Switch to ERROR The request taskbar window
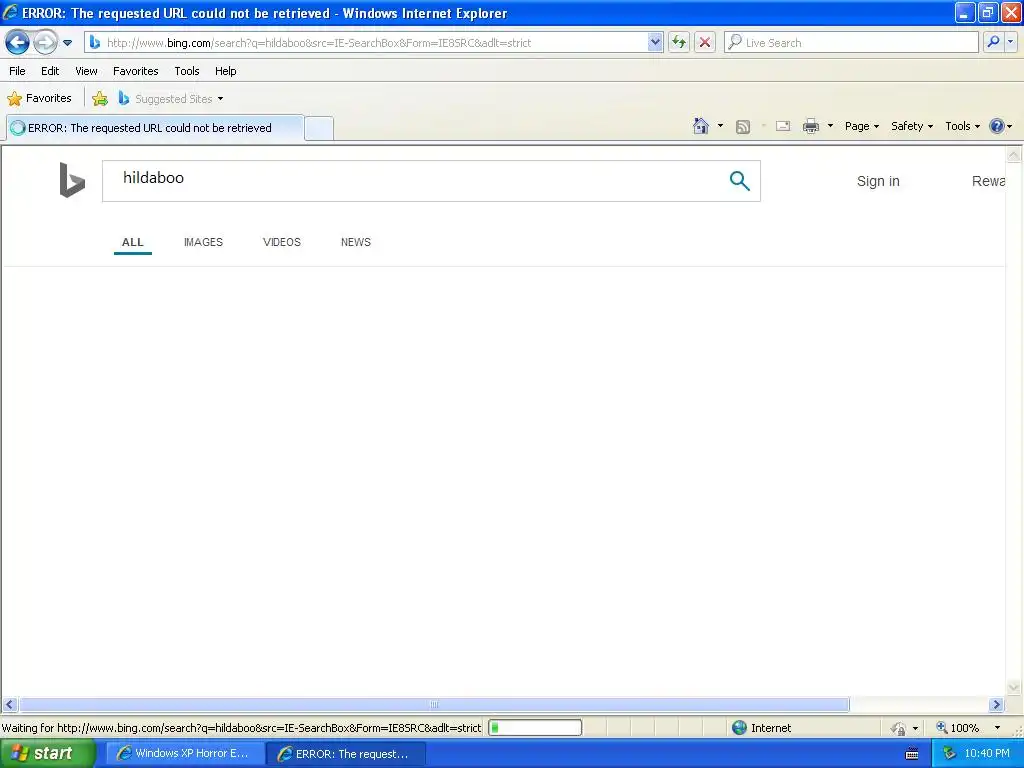 (346, 754)
